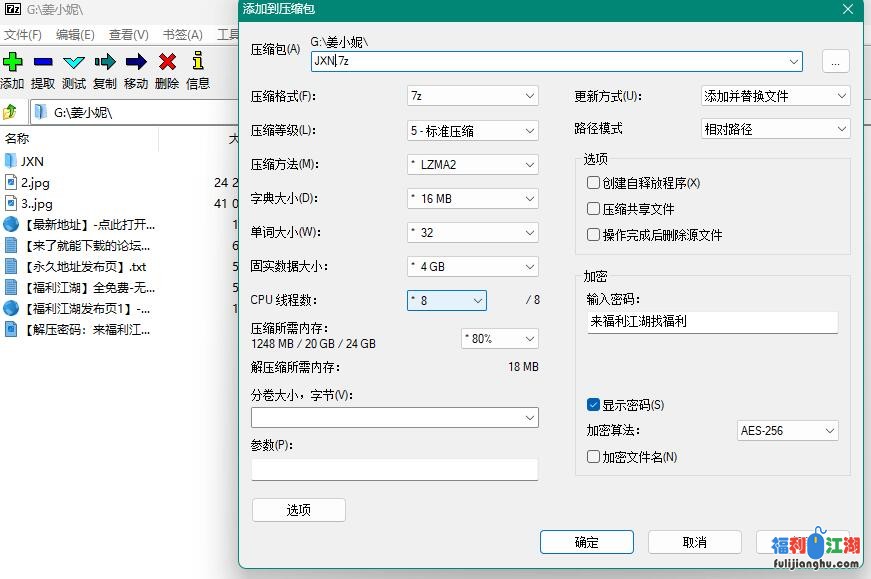The height and width of the screenshot is (579, 871).
Task: Click the password input field
Action: (x=712, y=322)
